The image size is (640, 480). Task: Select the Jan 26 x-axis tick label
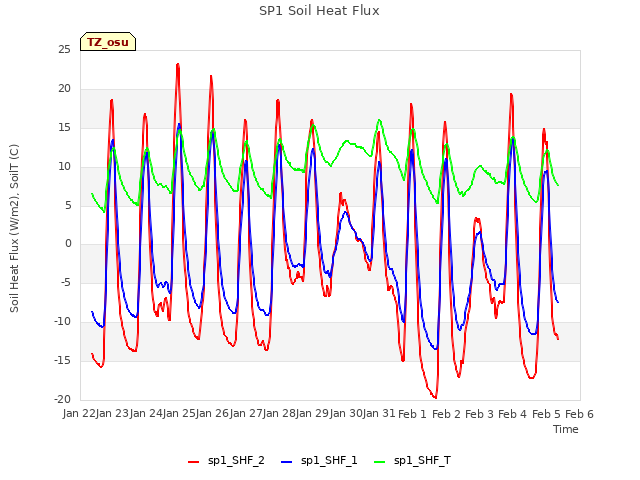[x=212, y=414]
